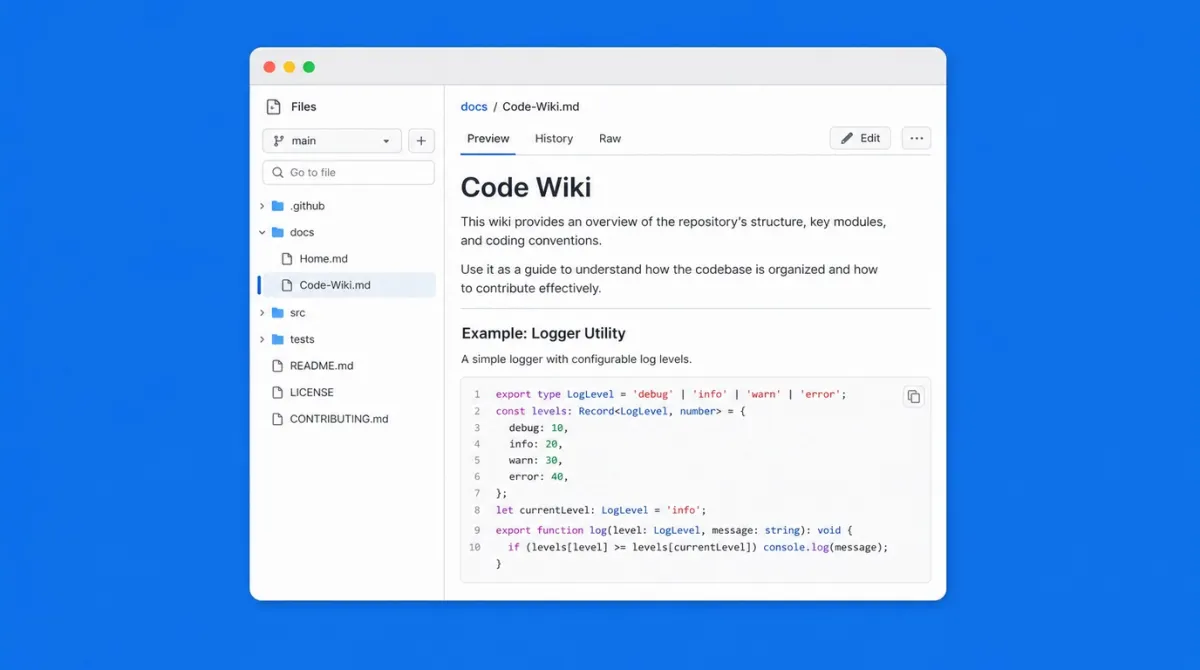The image size is (1200, 670).
Task: Click the .github folder icon
Action: coord(278,206)
